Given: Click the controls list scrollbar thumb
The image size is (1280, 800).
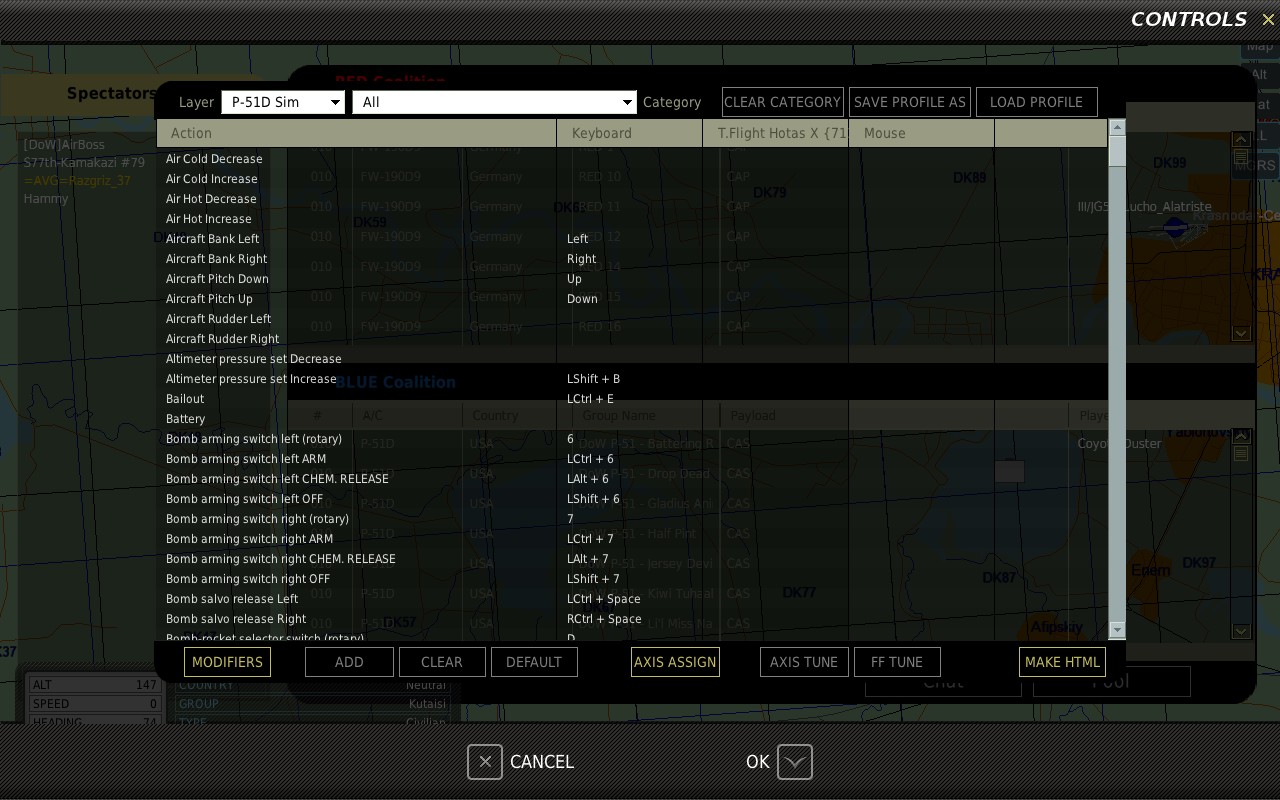Looking at the screenshot, I should (1118, 152).
